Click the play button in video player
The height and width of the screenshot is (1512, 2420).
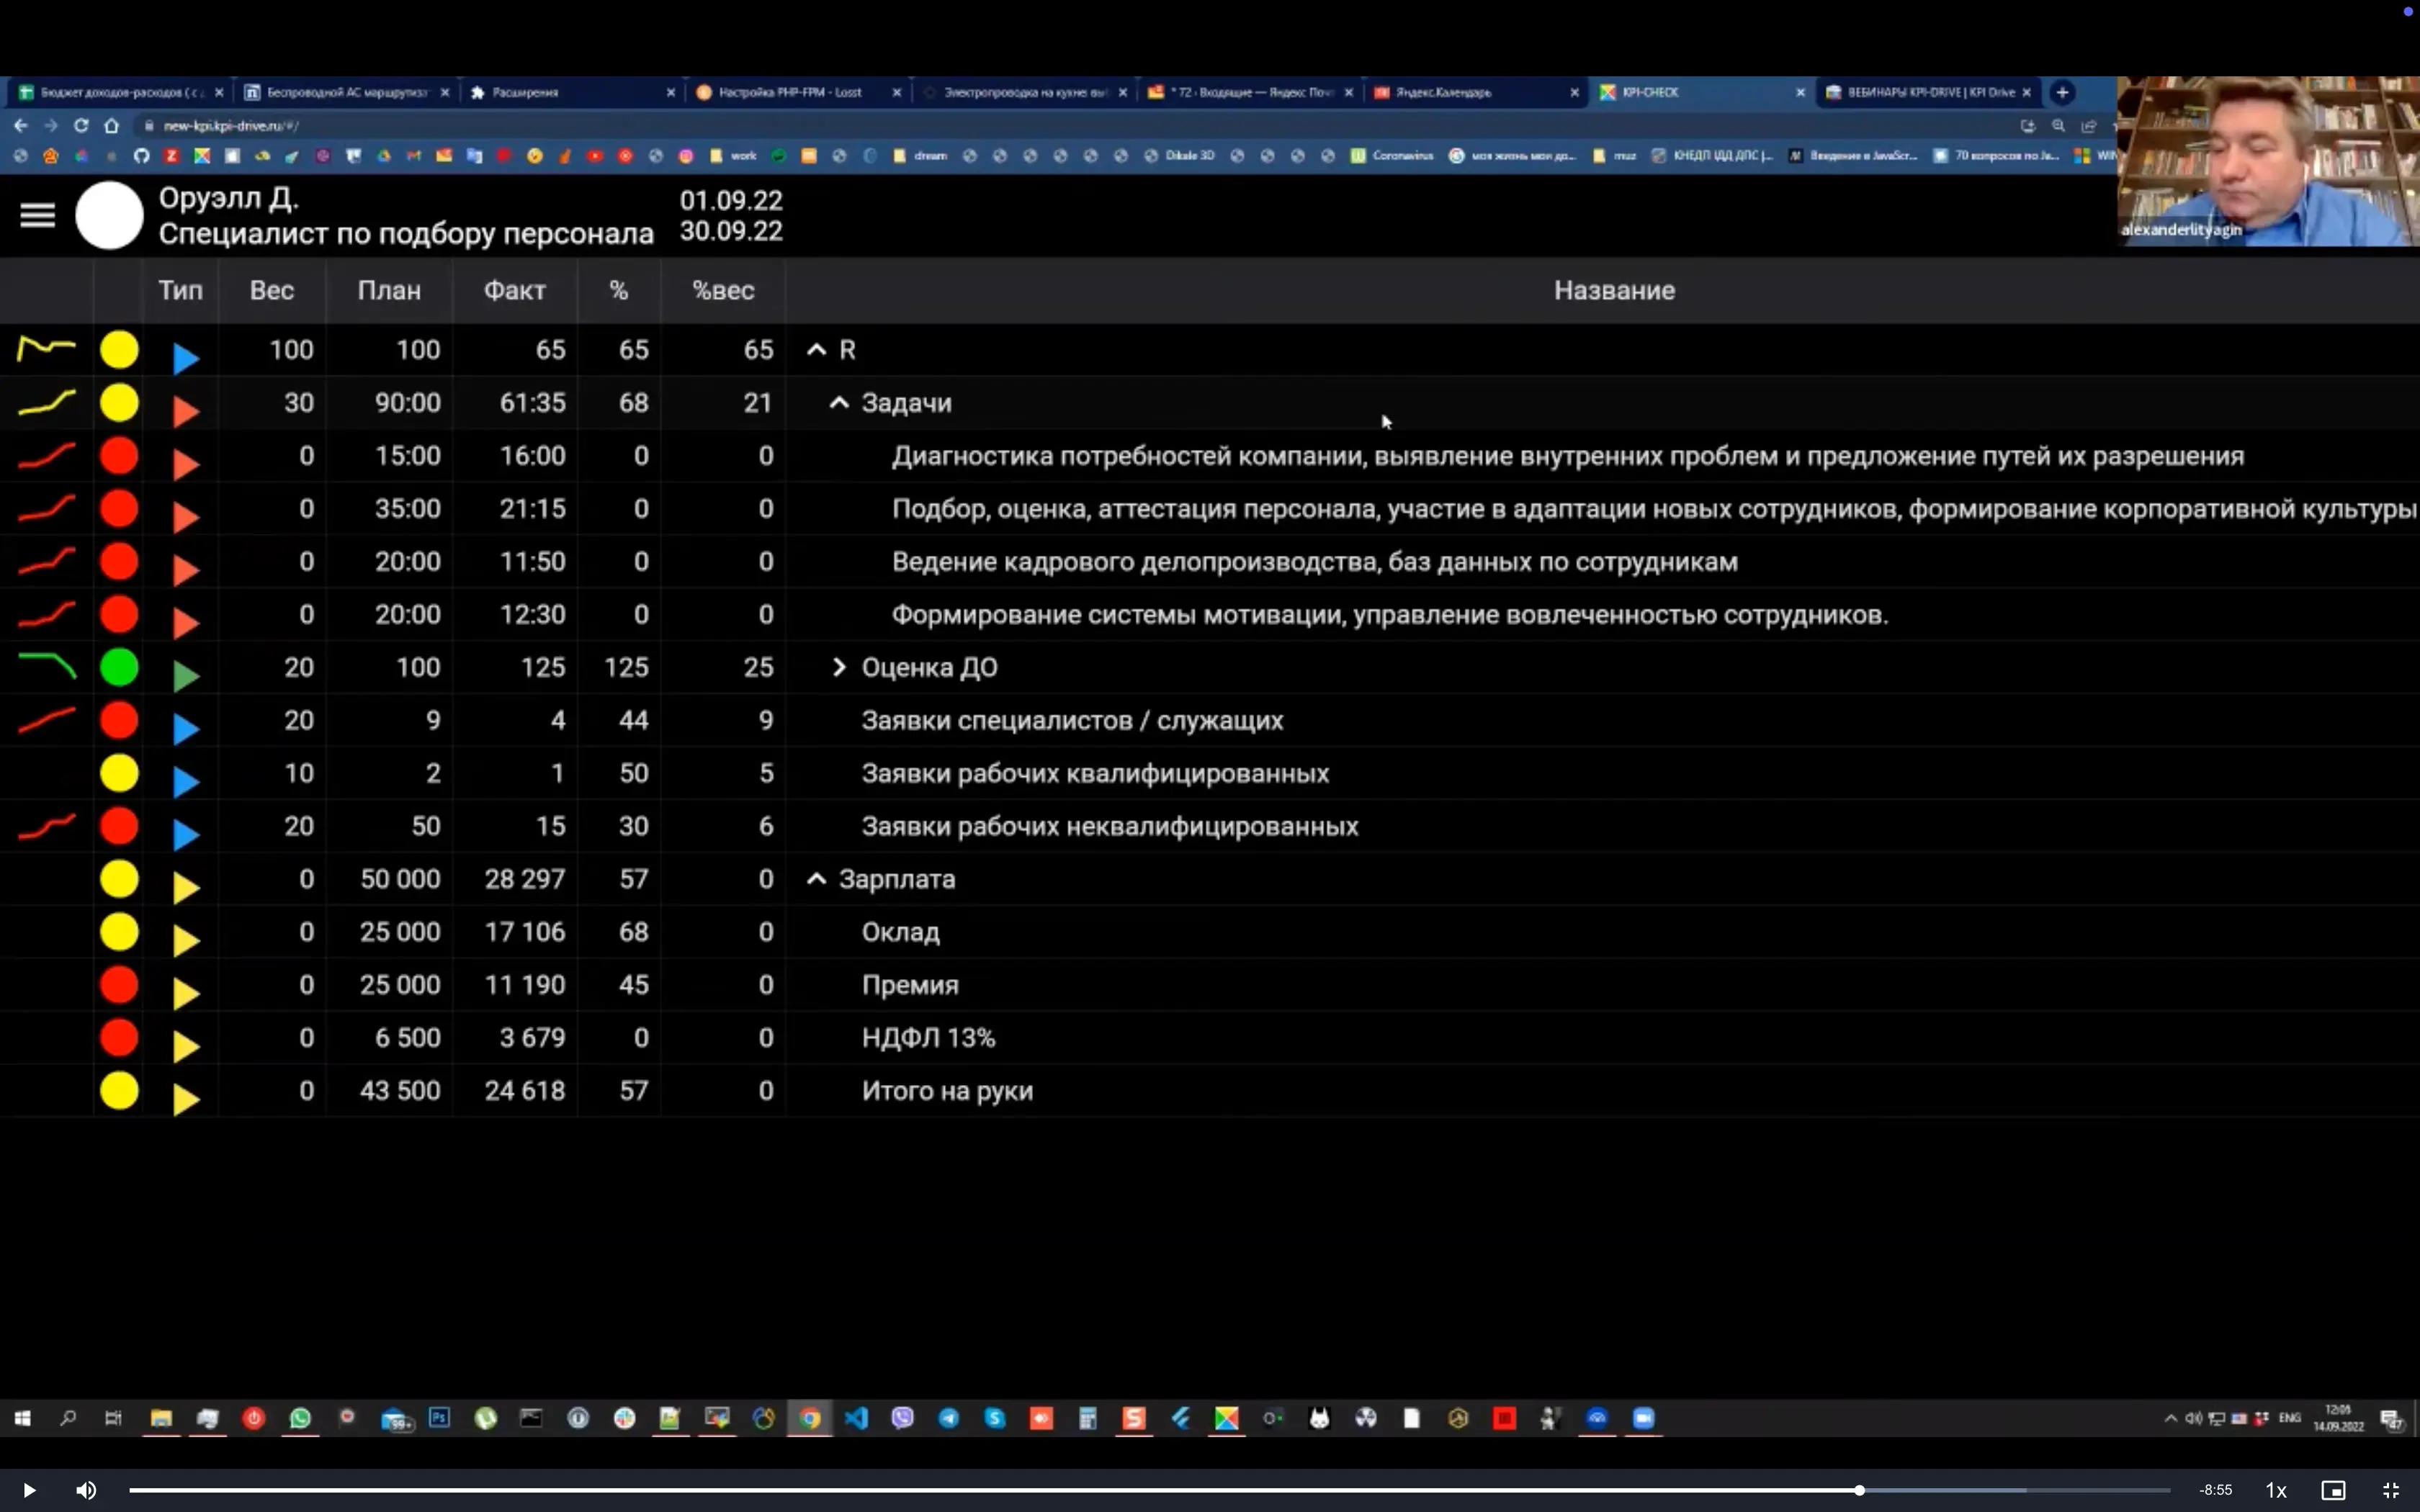pos(29,1490)
